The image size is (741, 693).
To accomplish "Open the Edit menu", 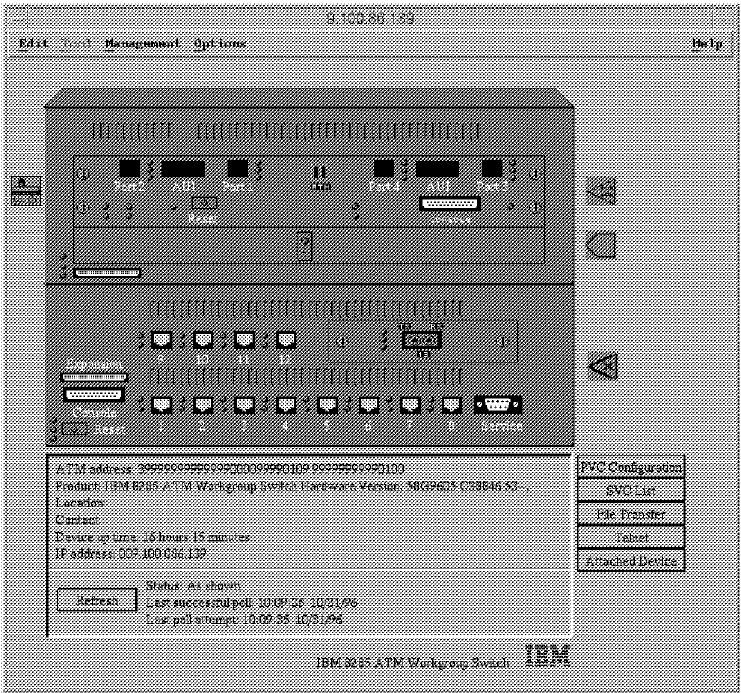I will (33, 43).
